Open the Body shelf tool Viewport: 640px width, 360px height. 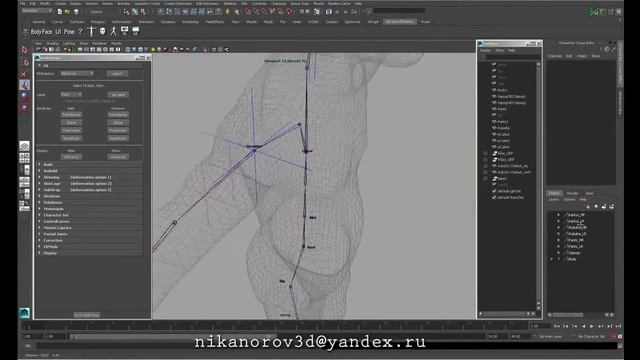pyautogui.click(x=36, y=31)
